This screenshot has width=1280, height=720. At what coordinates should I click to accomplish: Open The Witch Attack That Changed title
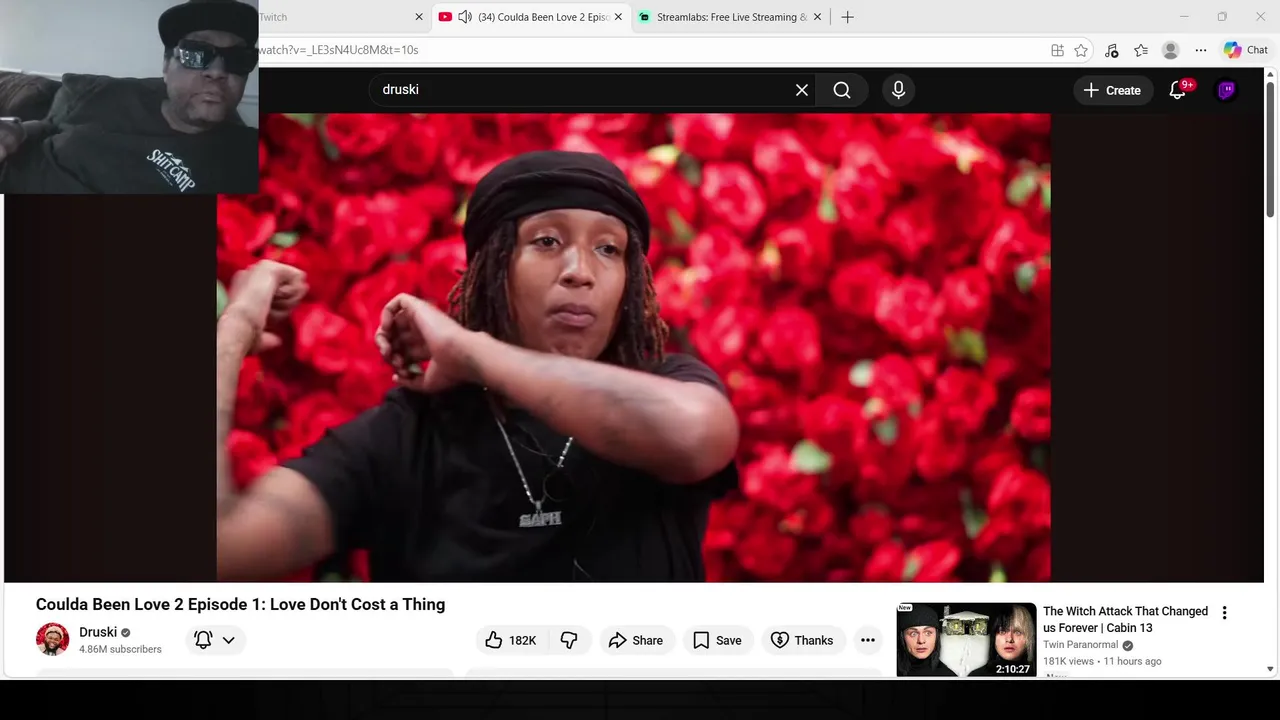[x=1125, y=619]
